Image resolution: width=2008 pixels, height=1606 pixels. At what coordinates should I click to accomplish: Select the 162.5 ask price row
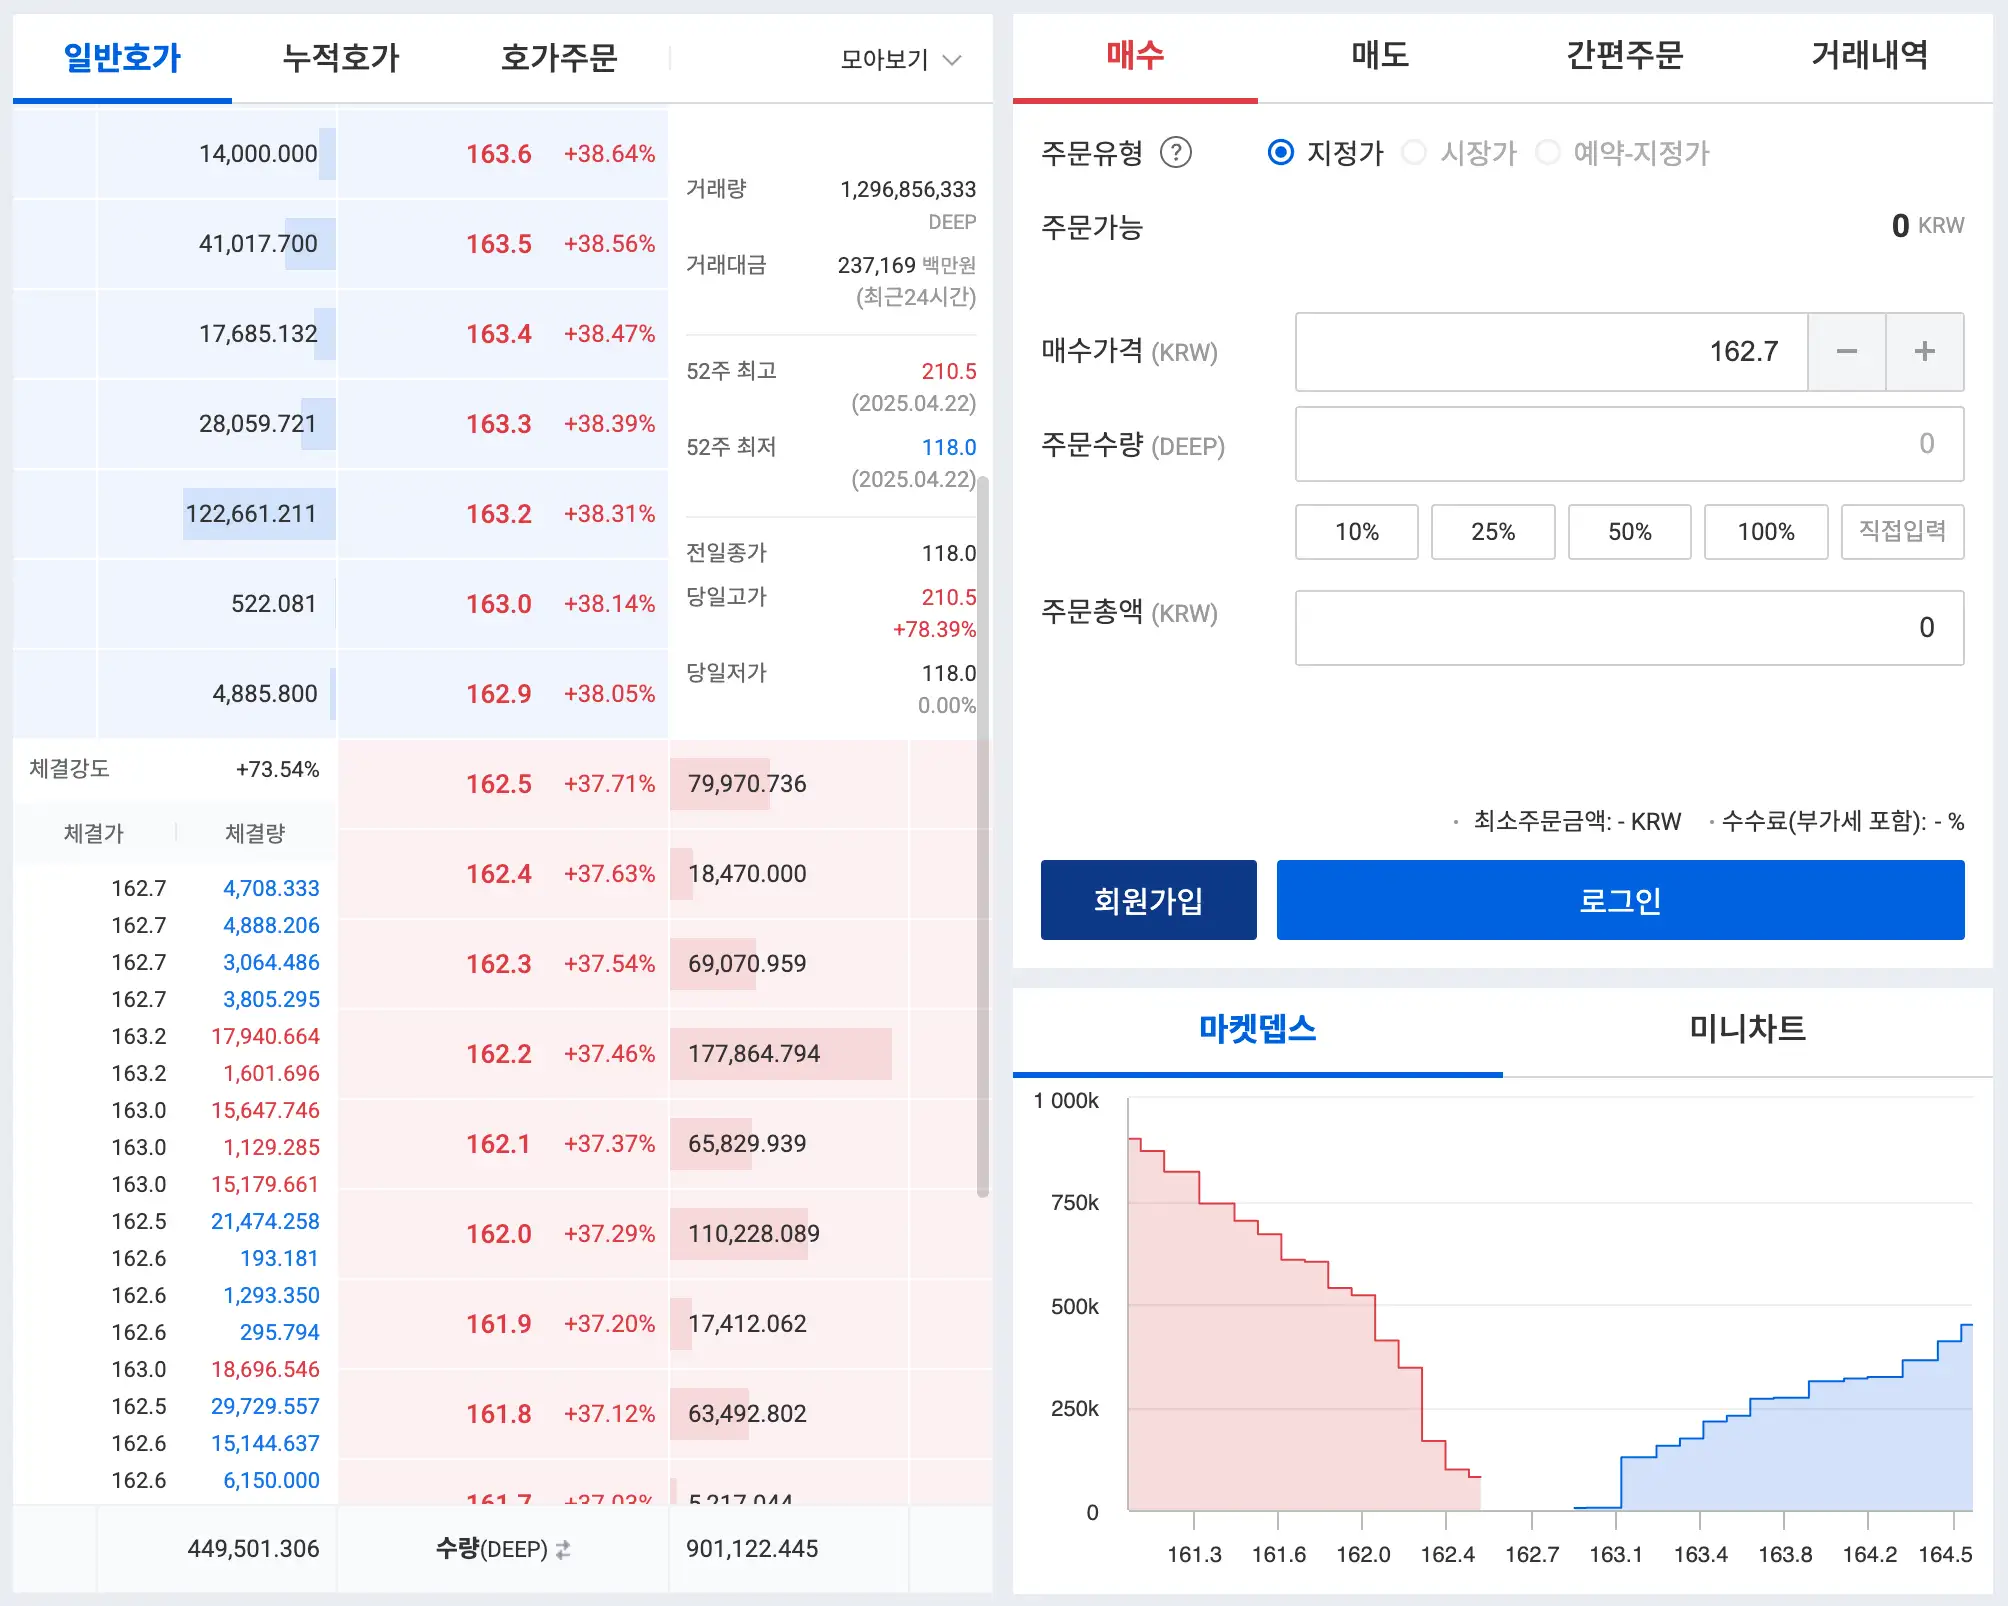496,783
